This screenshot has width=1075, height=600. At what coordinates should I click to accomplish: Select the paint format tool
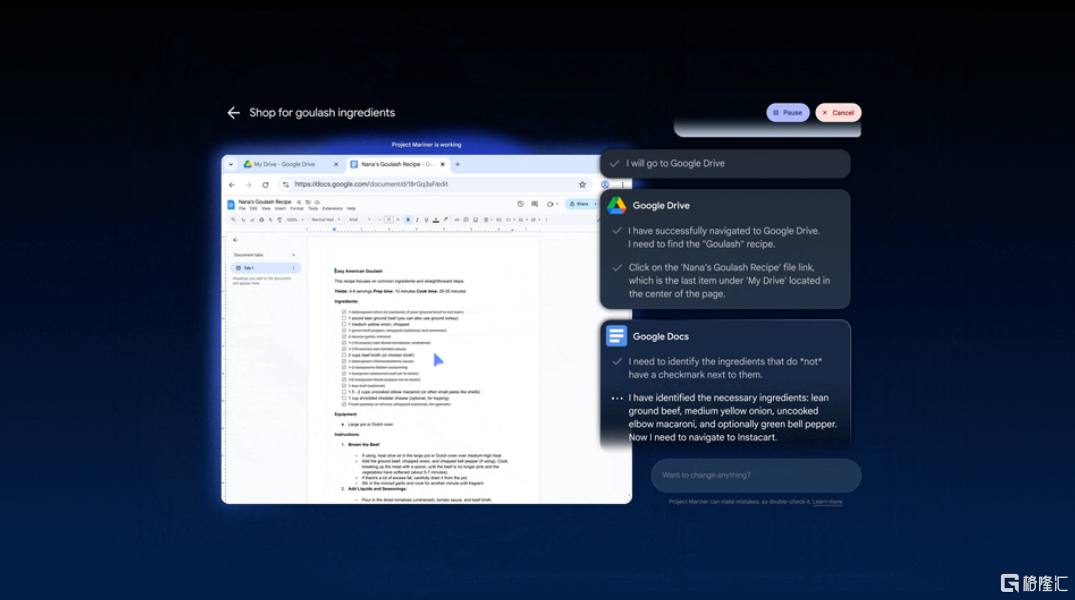click(x=279, y=220)
